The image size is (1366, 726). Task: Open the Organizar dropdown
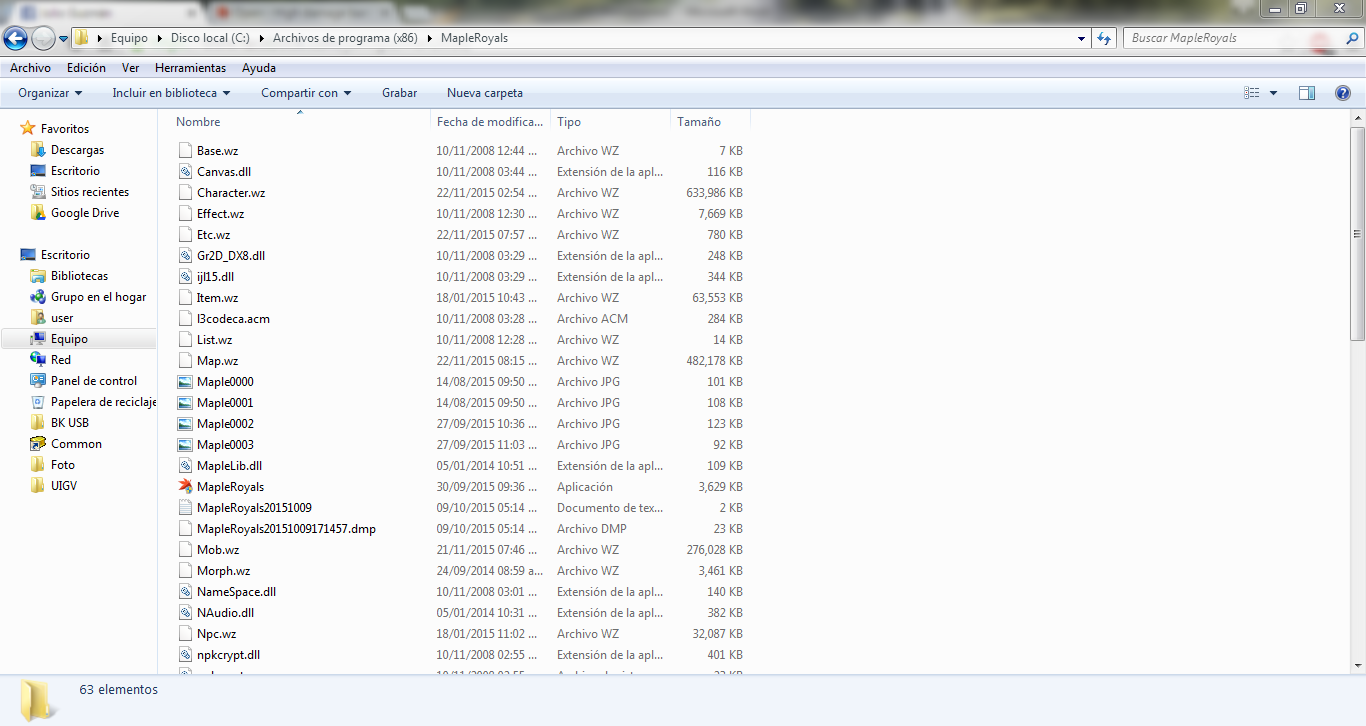click(x=50, y=93)
